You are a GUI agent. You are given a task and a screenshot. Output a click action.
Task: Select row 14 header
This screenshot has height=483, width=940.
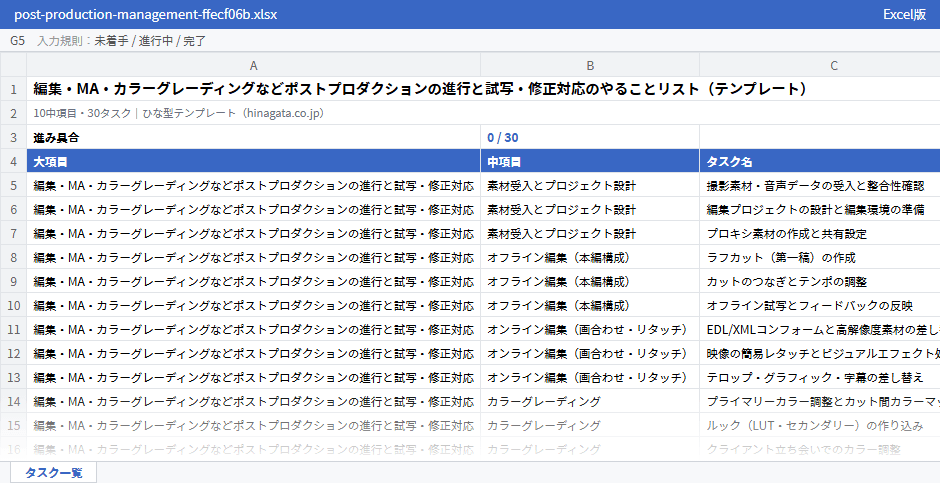coord(13,401)
